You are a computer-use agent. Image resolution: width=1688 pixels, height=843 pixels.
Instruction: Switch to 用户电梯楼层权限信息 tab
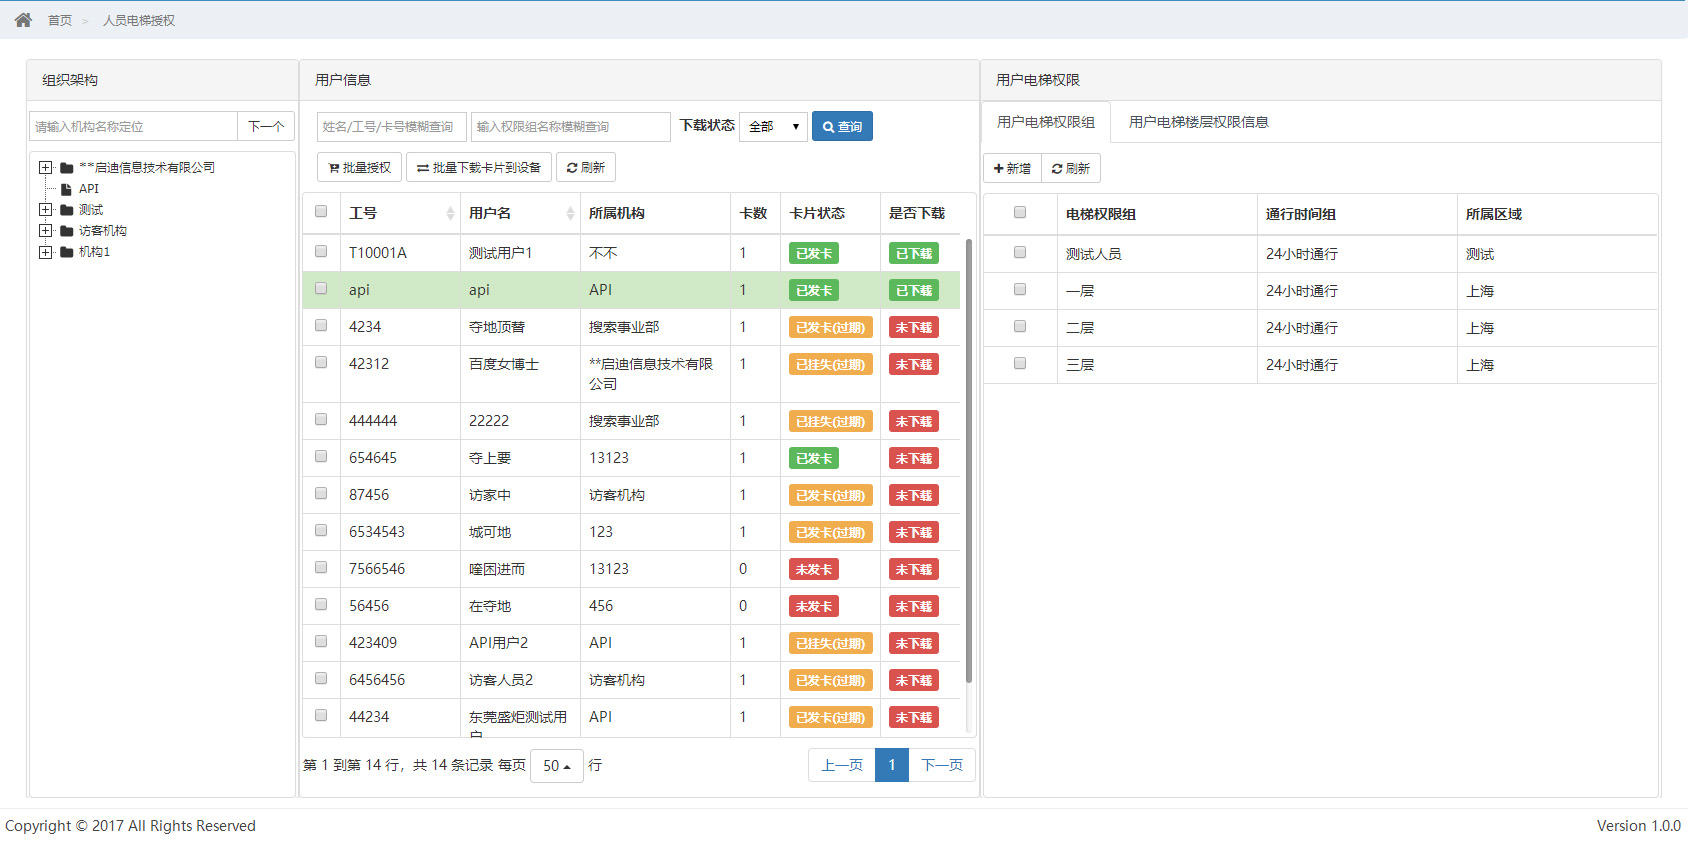(1198, 122)
